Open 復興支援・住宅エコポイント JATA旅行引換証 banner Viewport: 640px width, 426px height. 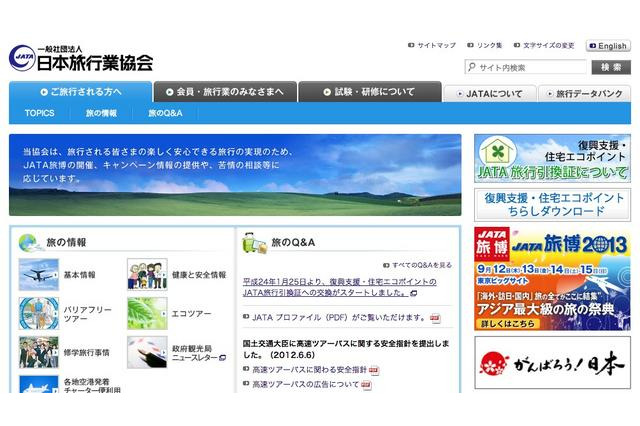point(552,158)
